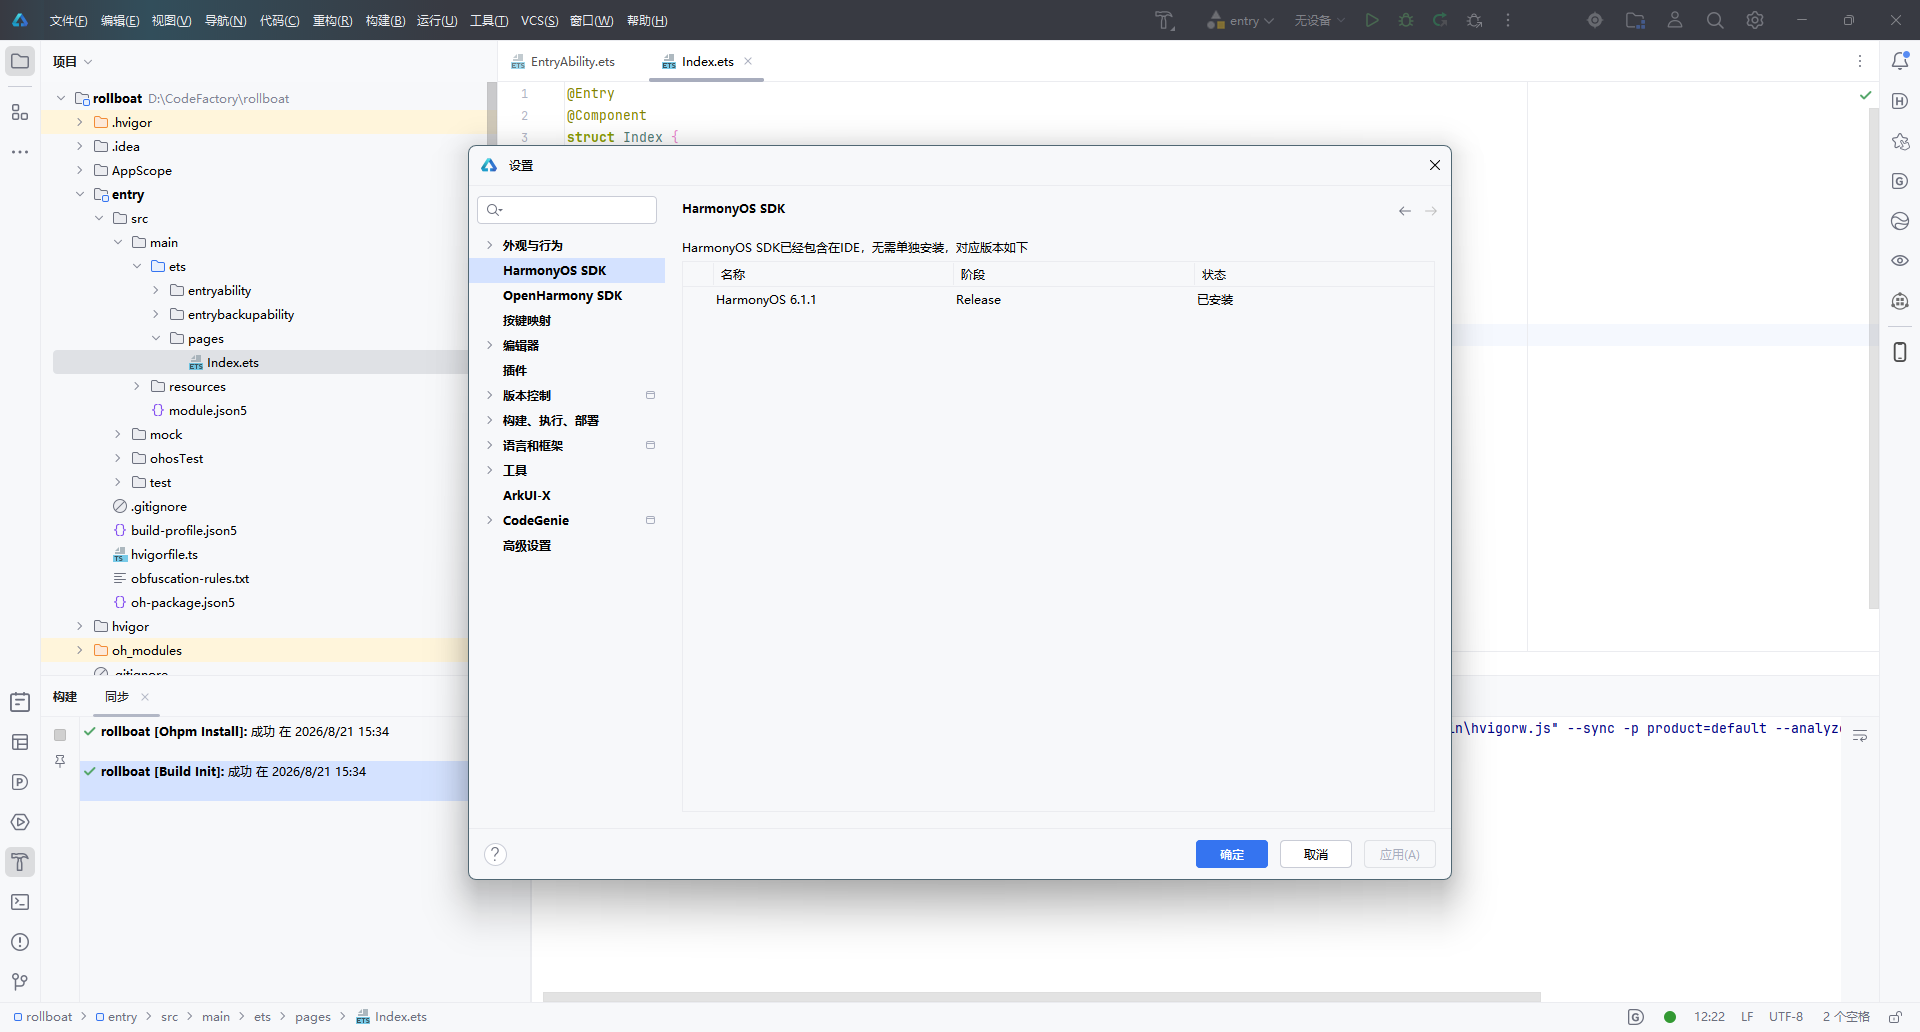
Task: Click the more actions dots in the toolbar
Action: pyautogui.click(x=1508, y=20)
